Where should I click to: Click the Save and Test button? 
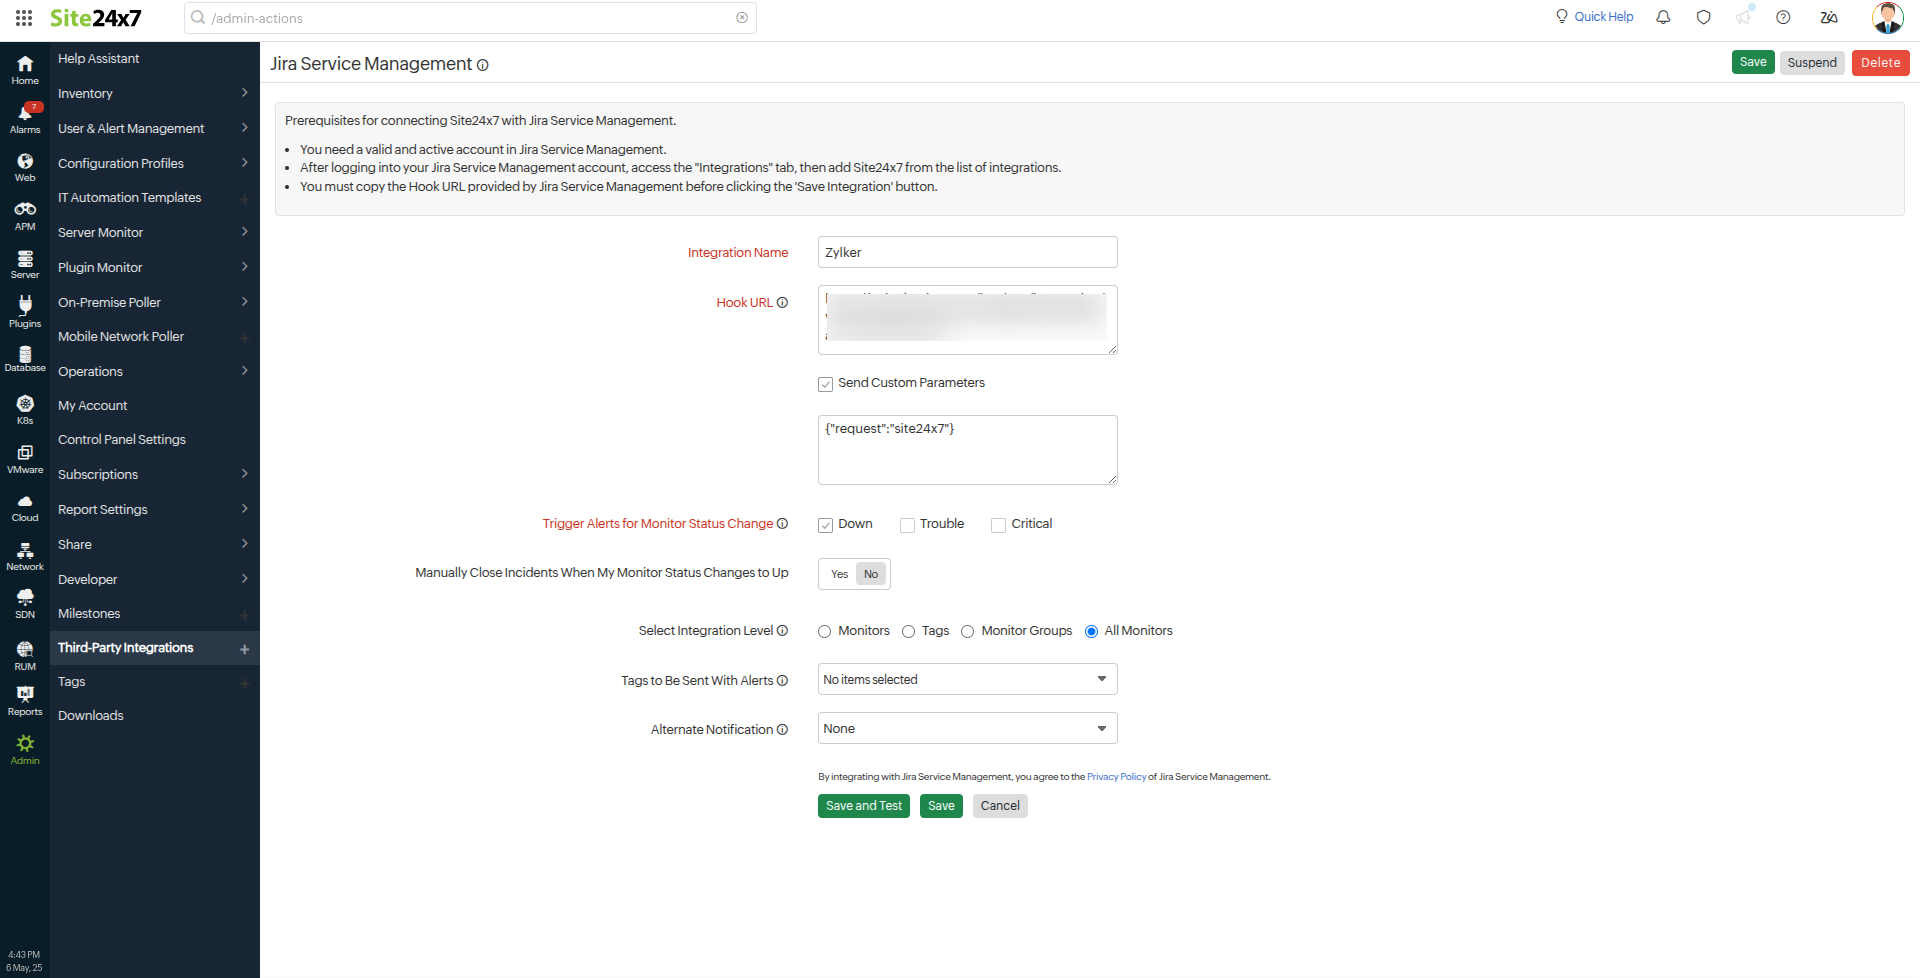click(x=863, y=806)
